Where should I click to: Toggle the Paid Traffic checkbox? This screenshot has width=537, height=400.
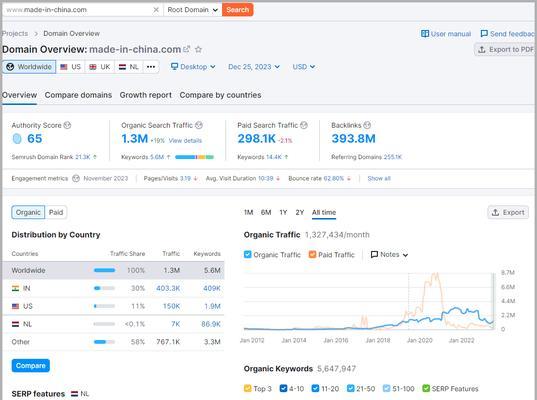(312, 254)
